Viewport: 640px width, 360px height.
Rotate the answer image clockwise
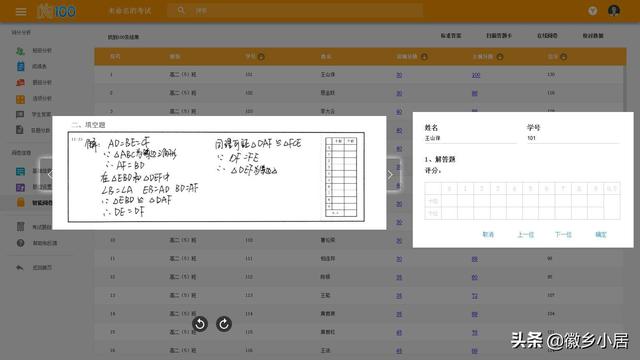[x=224, y=324]
